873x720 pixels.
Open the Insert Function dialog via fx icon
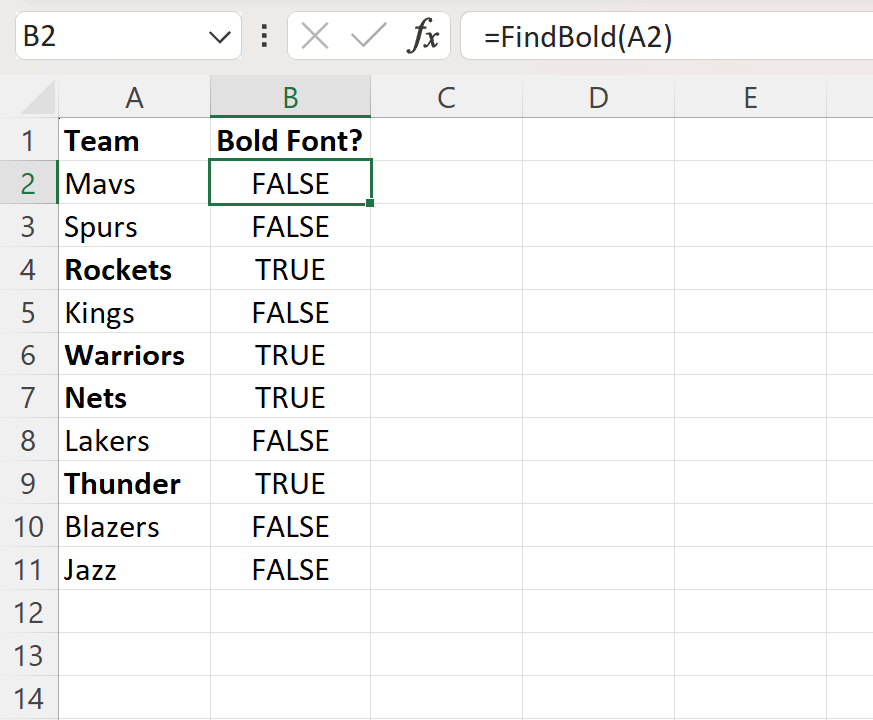click(424, 37)
